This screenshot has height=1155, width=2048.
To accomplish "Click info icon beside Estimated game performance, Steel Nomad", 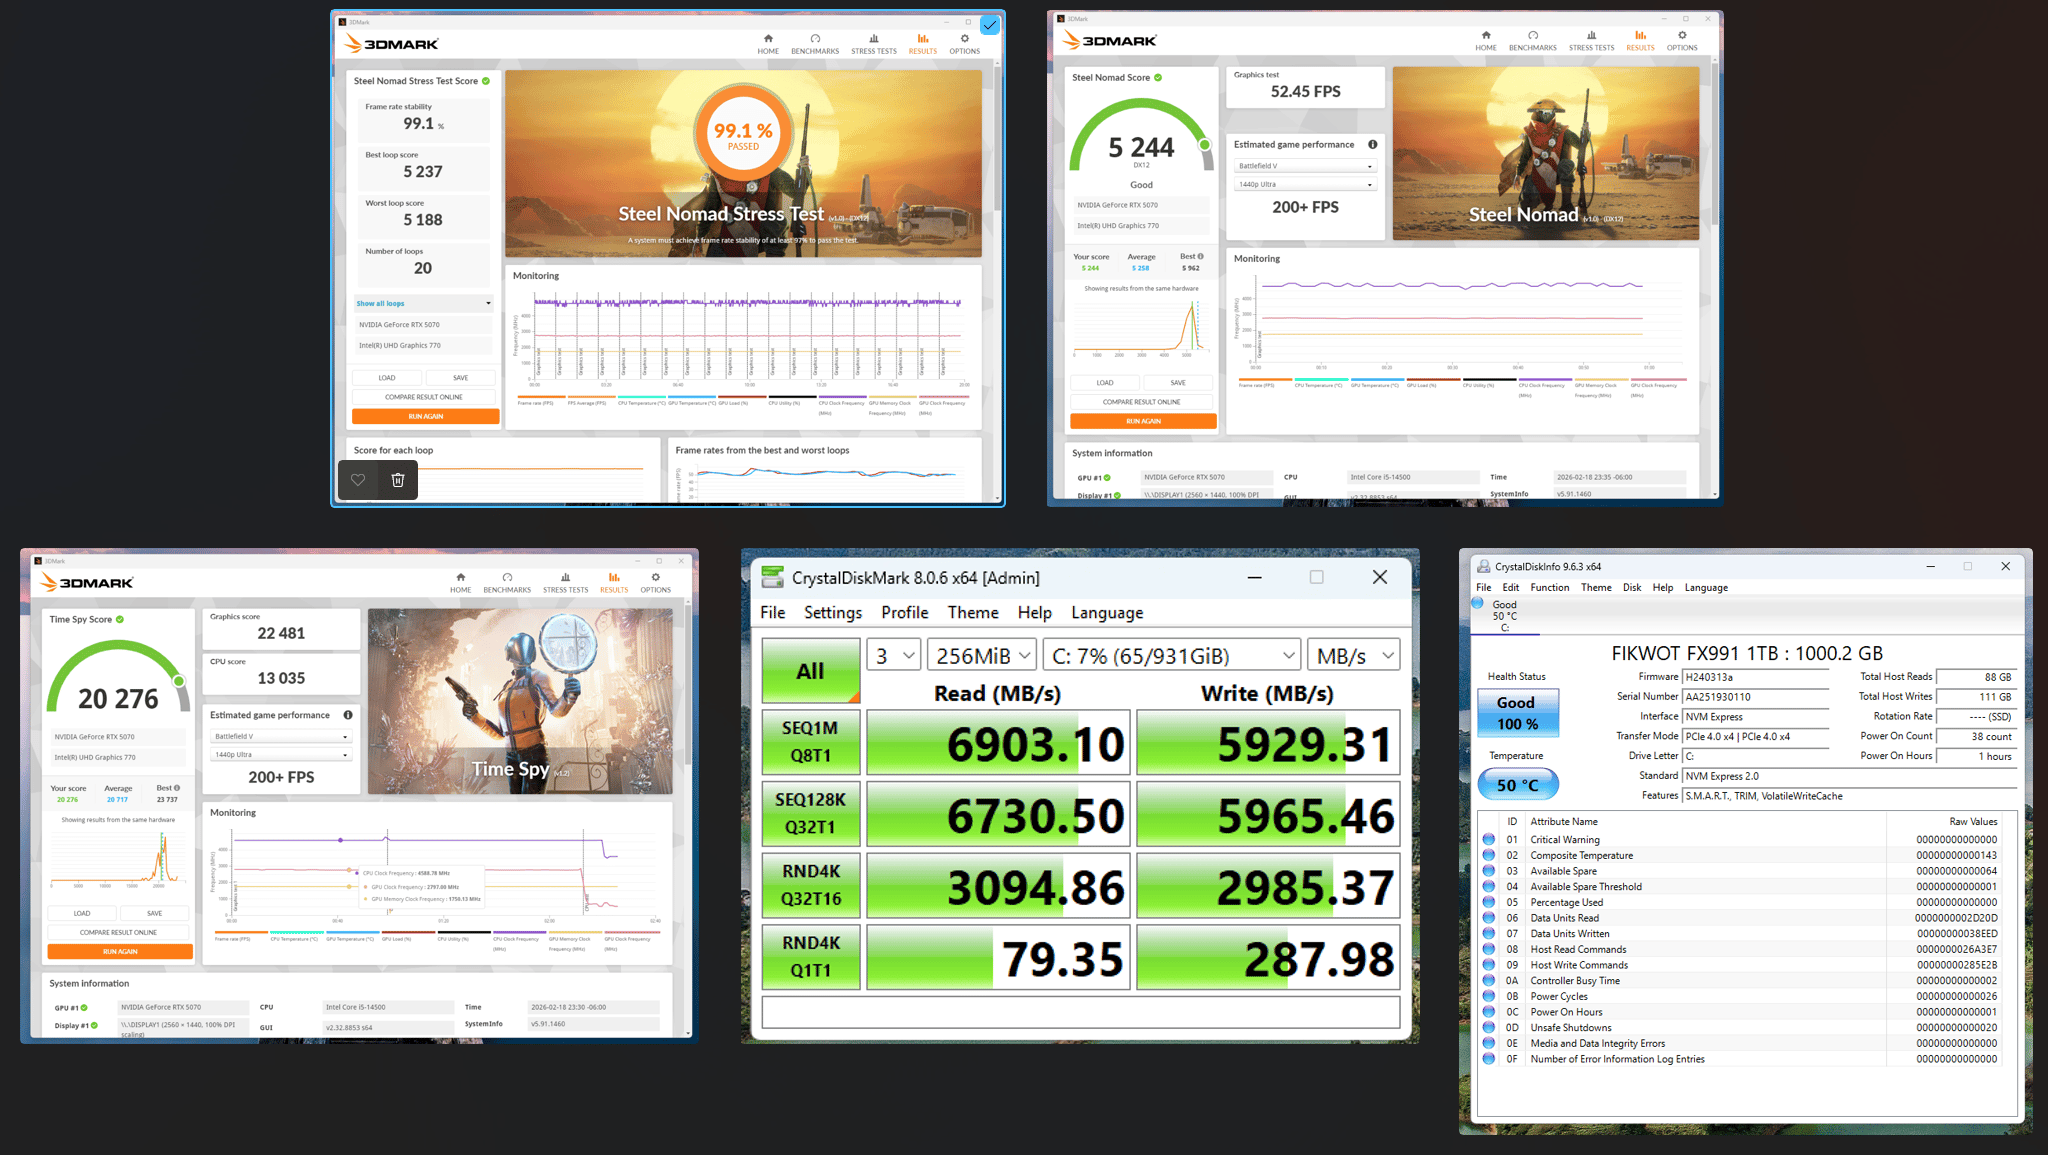I will pyautogui.click(x=1373, y=145).
